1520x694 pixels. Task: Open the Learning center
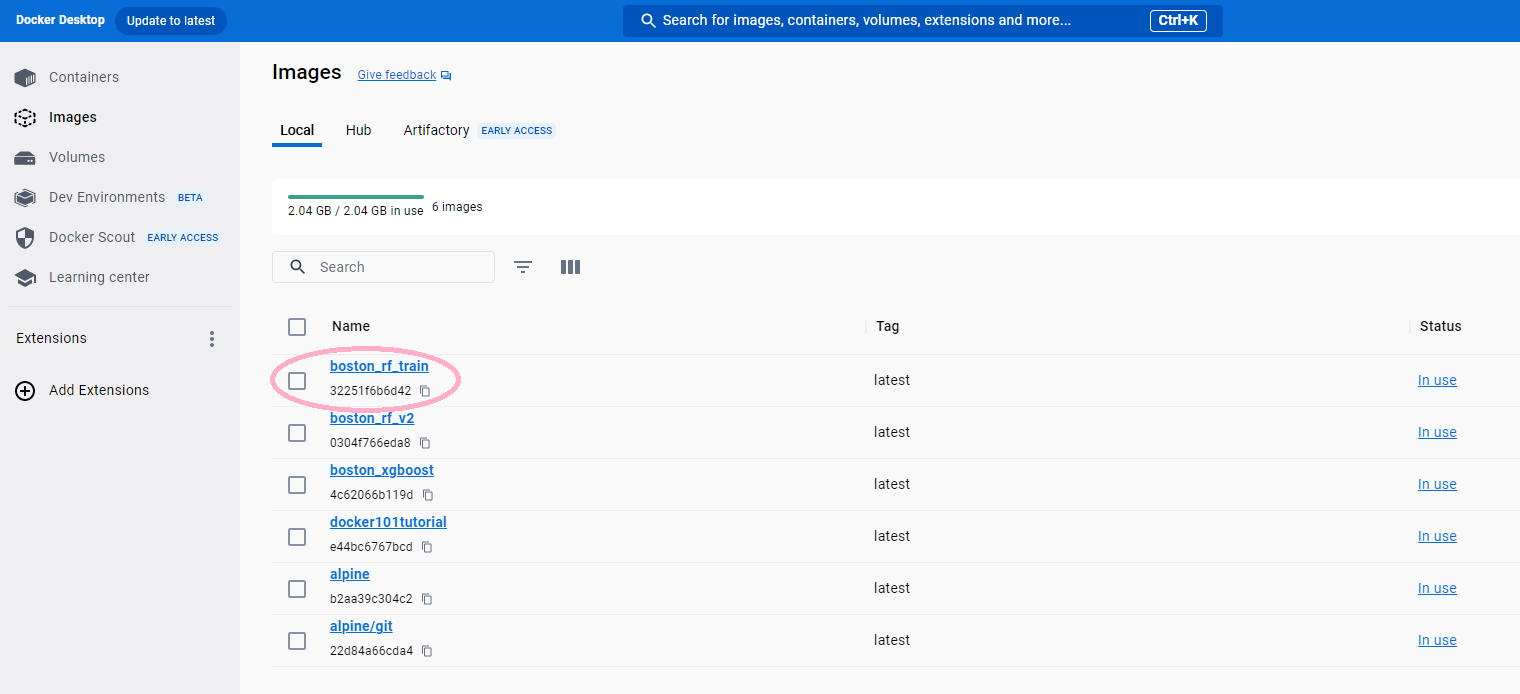99,277
